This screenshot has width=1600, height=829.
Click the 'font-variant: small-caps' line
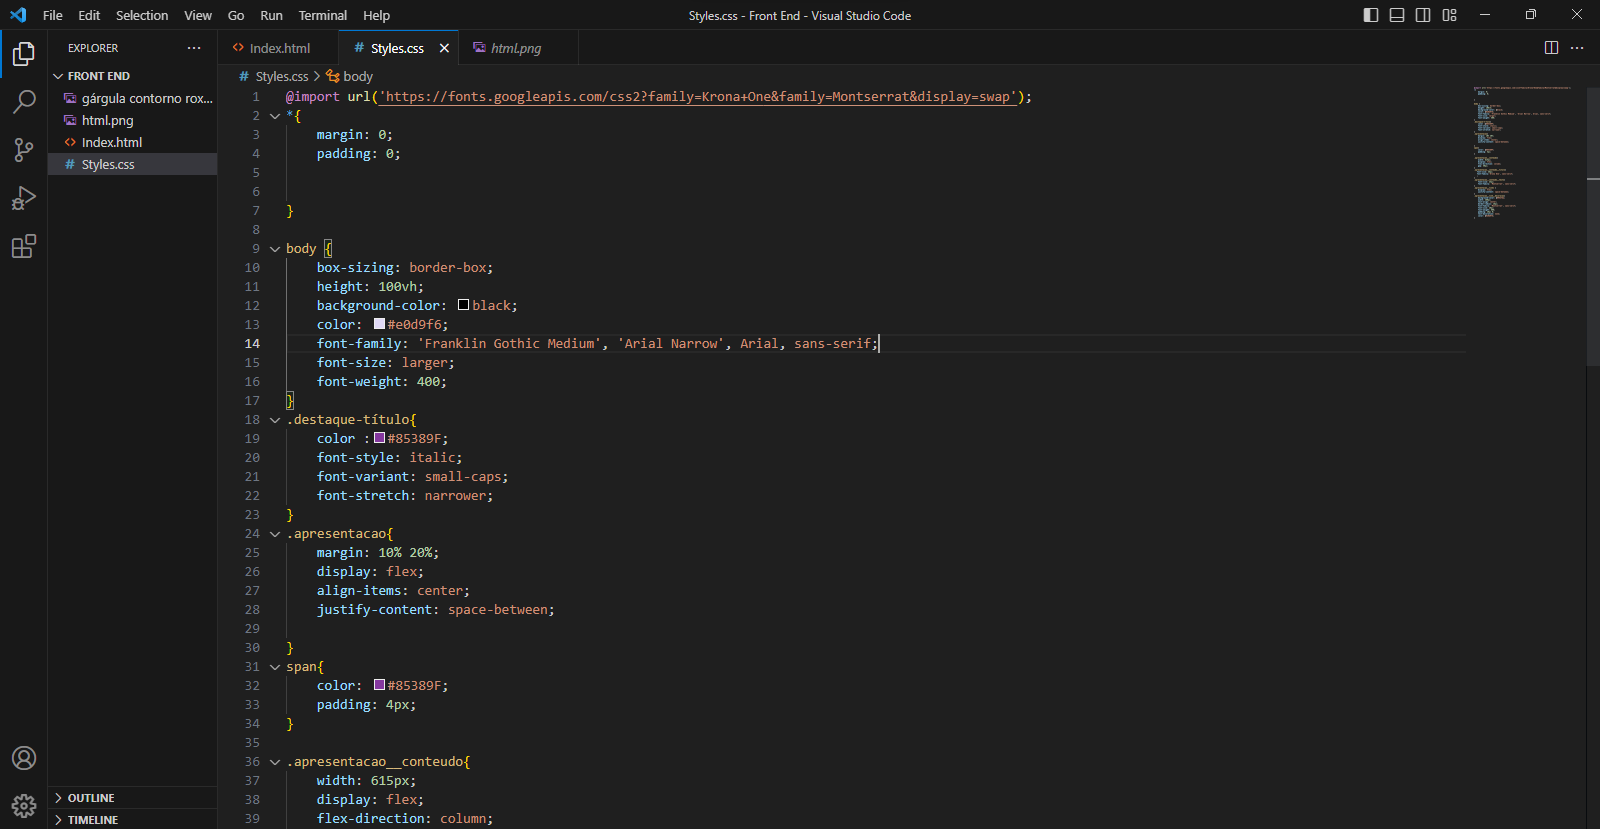coord(412,477)
